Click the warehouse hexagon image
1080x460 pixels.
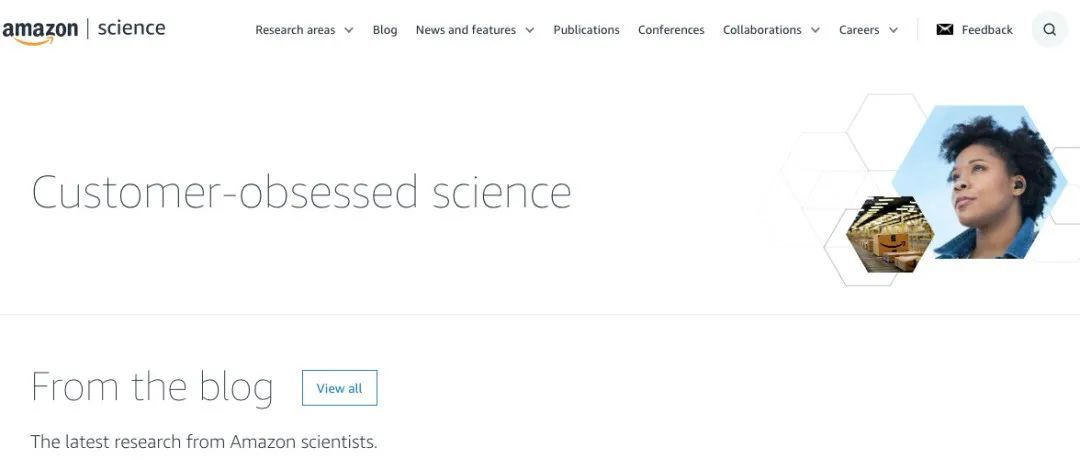[x=889, y=236]
